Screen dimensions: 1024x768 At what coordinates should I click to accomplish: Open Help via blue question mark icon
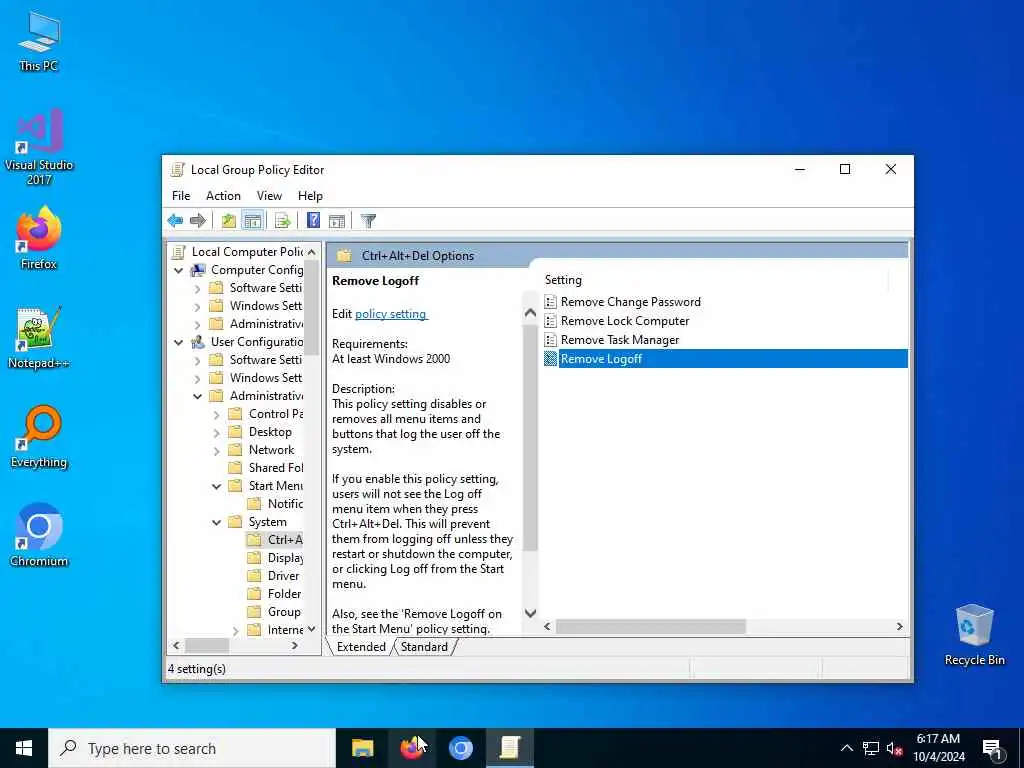[313, 221]
